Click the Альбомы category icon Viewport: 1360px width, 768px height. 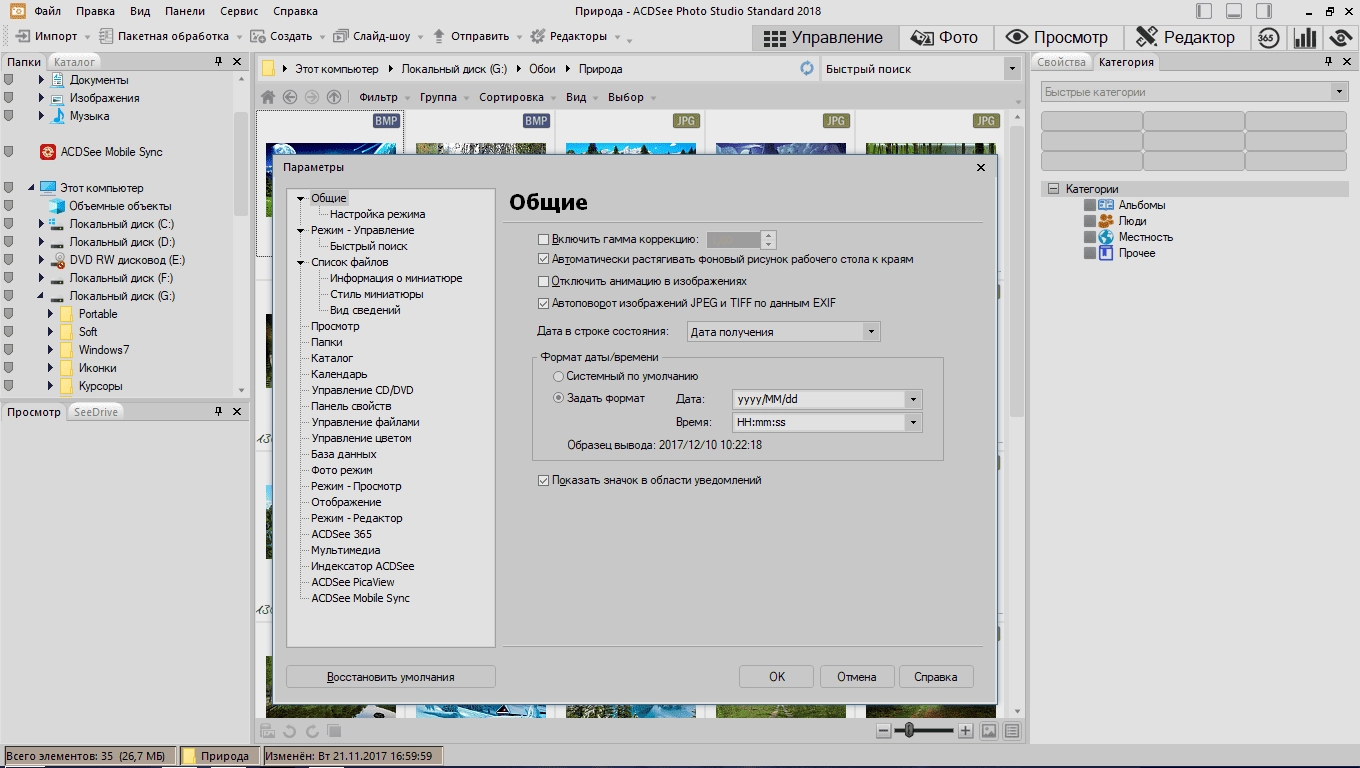pyautogui.click(x=1105, y=205)
